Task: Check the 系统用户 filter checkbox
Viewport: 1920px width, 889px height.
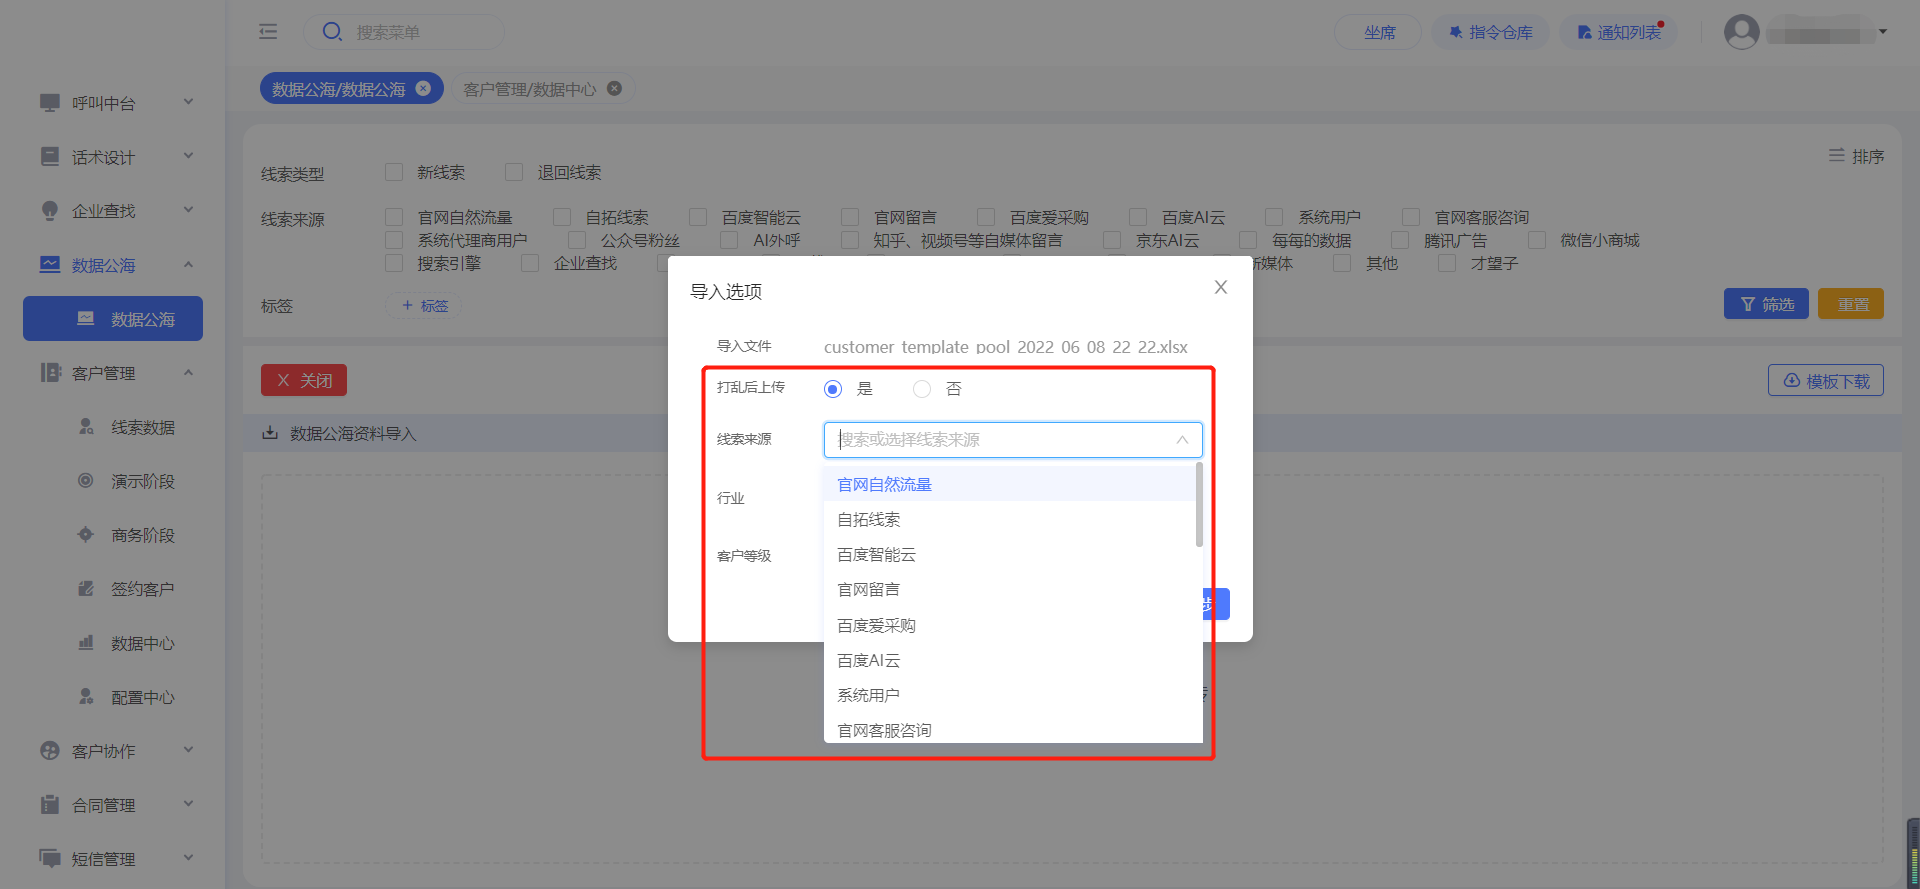Action: point(1274,217)
